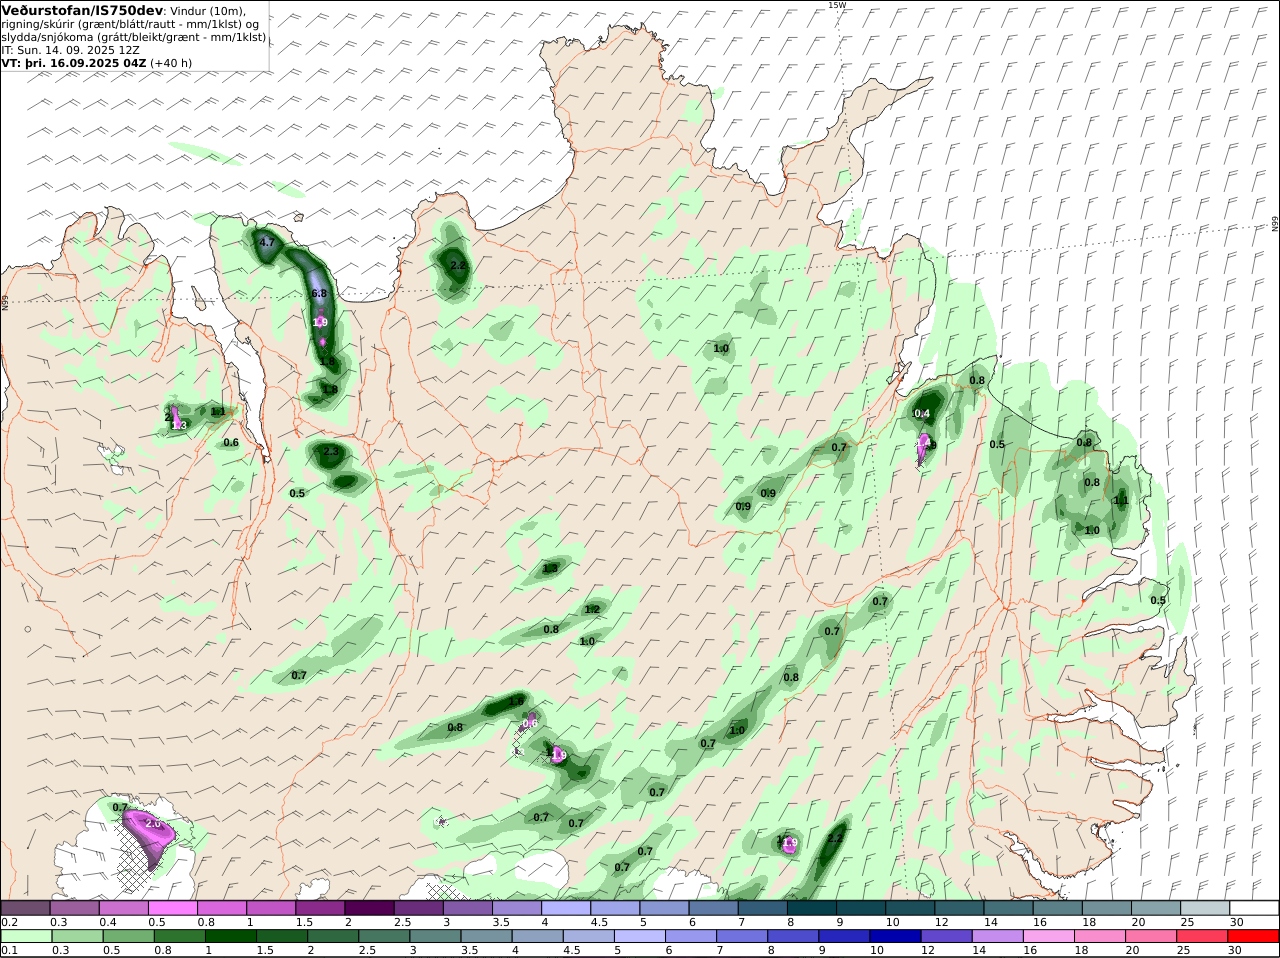
Task: Click the 'Veðurstofan/IS750dev' title text
Action: pyautogui.click(x=82, y=10)
